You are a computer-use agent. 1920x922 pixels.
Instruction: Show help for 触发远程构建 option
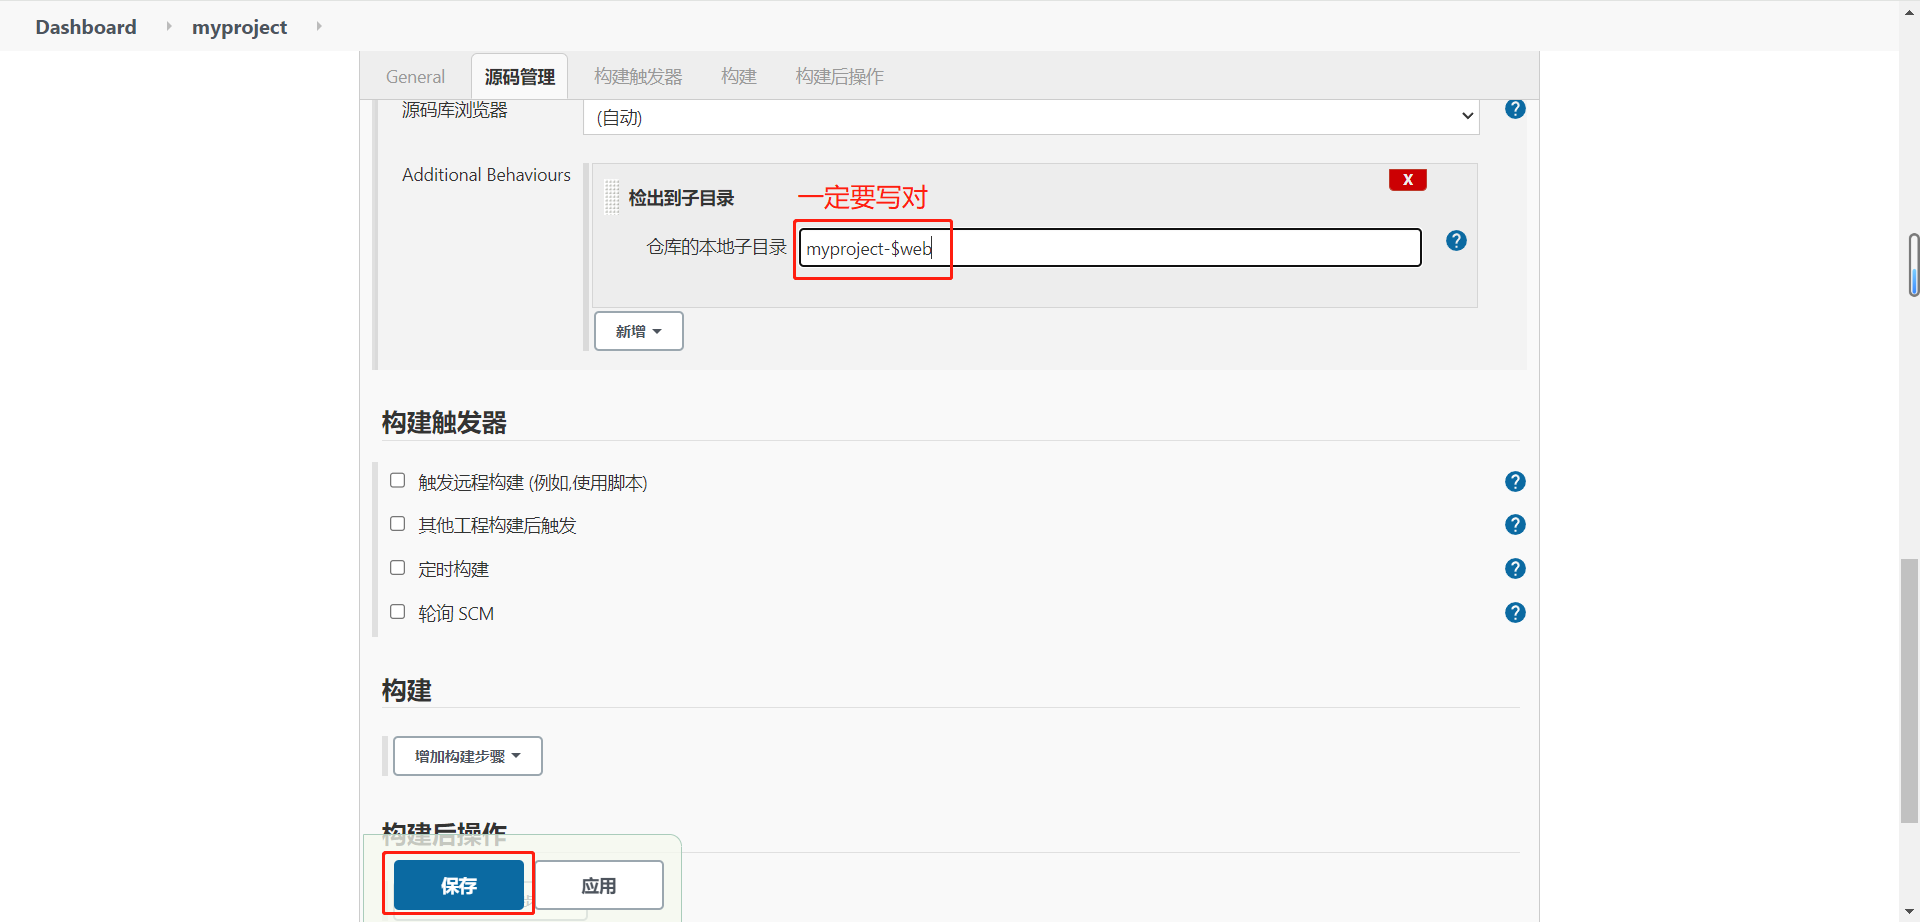pyautogui.click(x=1515, y=482)
